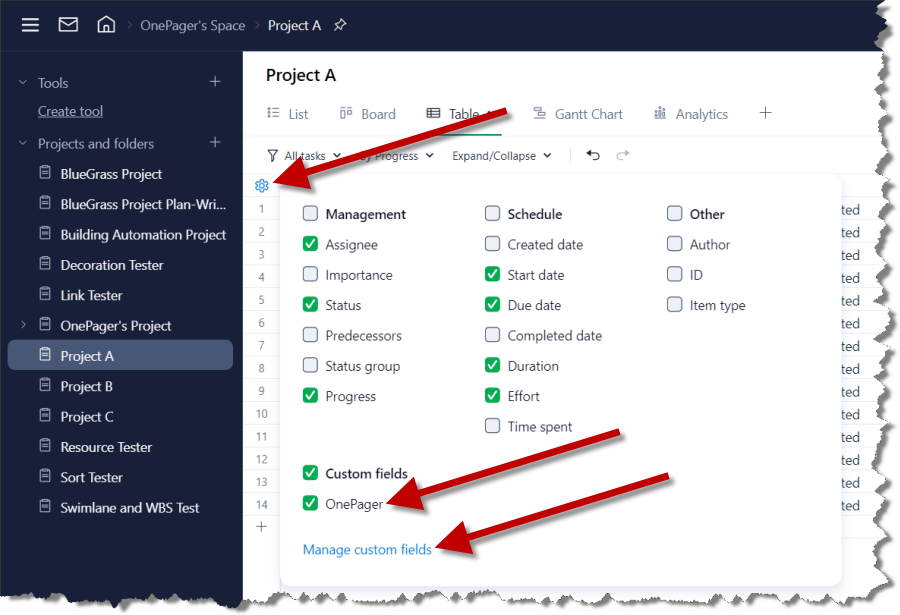Click the plus icon next to Tools
Image resolution: width=900 pixels, height=615 pixels.
tap(215, 82)
